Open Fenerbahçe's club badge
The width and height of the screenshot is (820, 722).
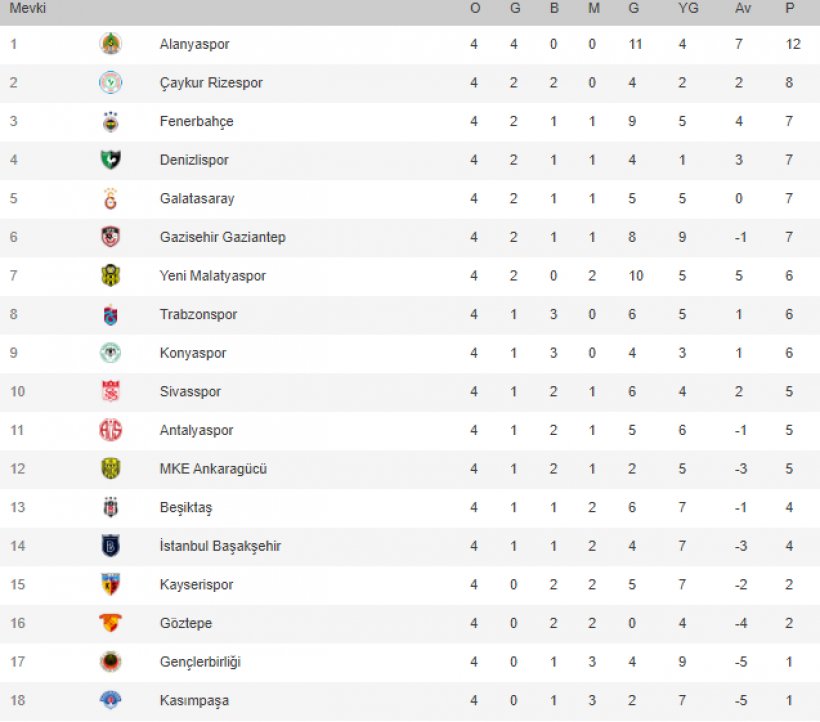110,121
